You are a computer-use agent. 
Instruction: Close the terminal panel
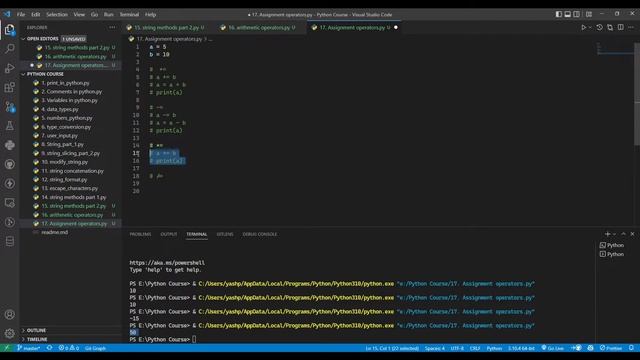coord(632,234)
